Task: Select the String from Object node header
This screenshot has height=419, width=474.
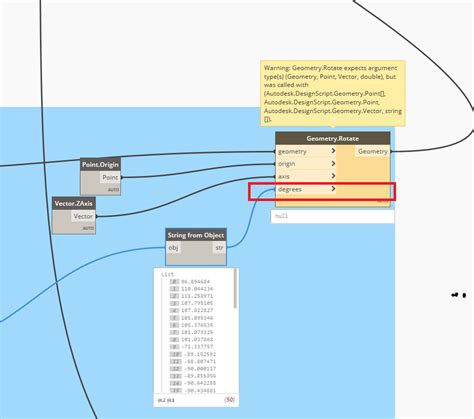Action: [x=196, y=235]
